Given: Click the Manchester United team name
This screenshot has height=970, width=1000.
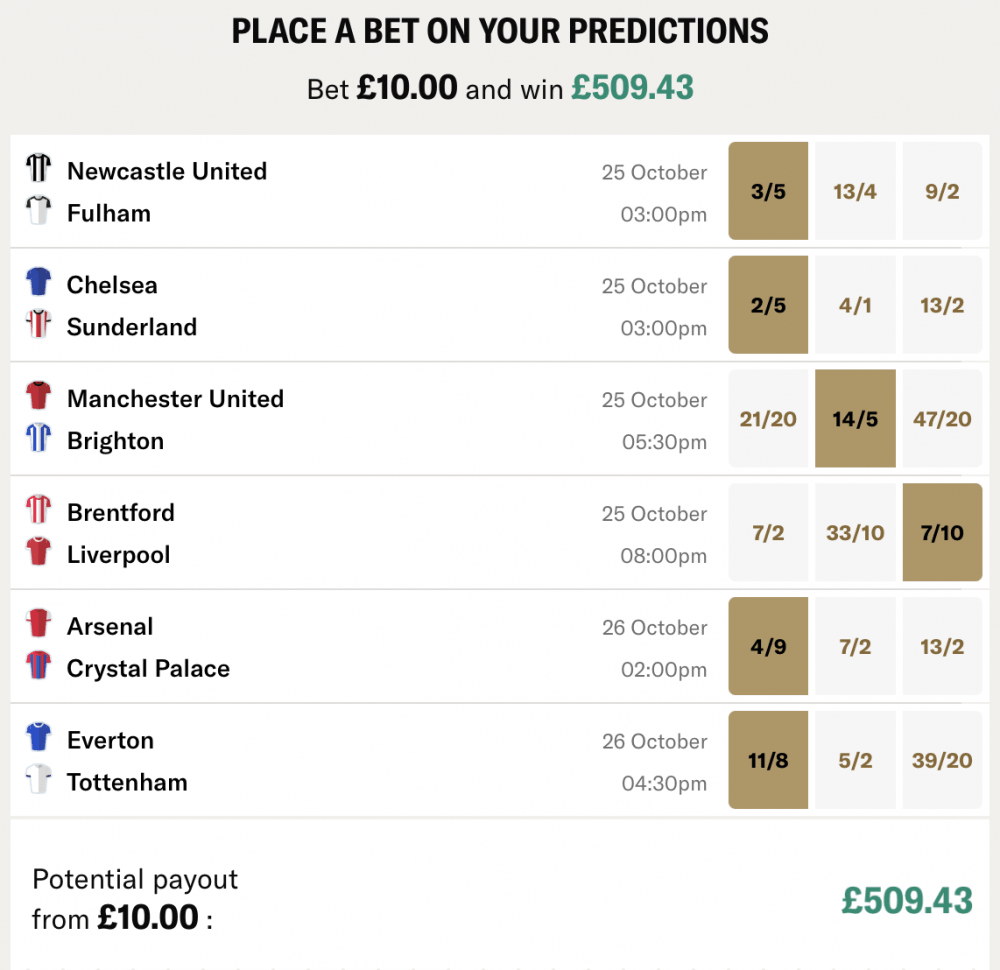Looking at the screenshot, I should point(175,399).
